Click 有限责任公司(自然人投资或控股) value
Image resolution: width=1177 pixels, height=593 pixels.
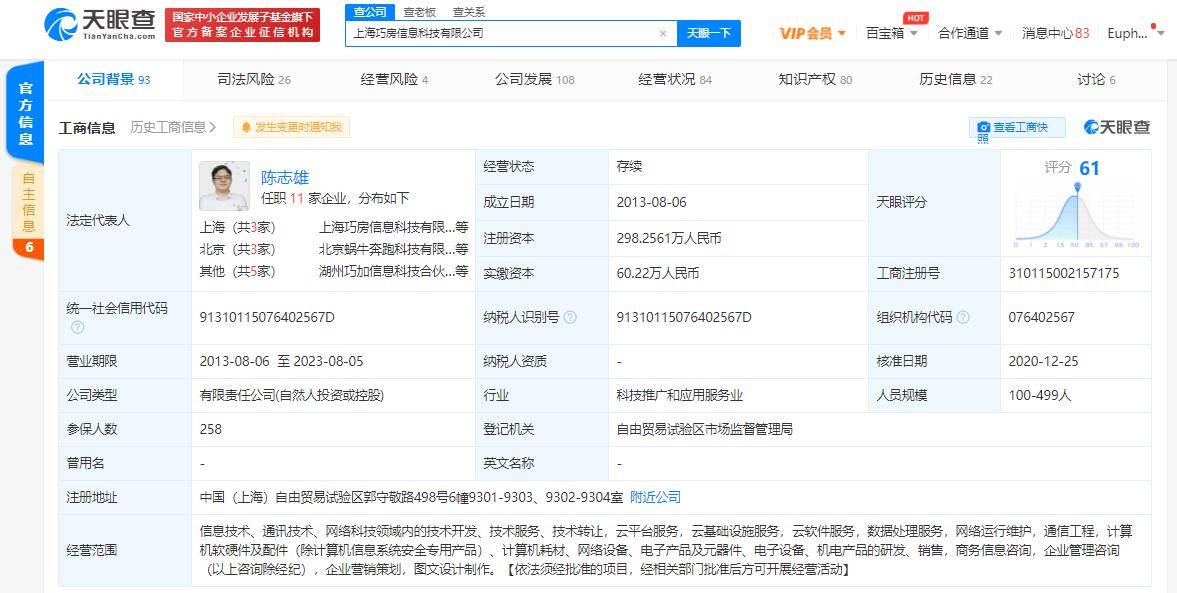tap(292, 396)
